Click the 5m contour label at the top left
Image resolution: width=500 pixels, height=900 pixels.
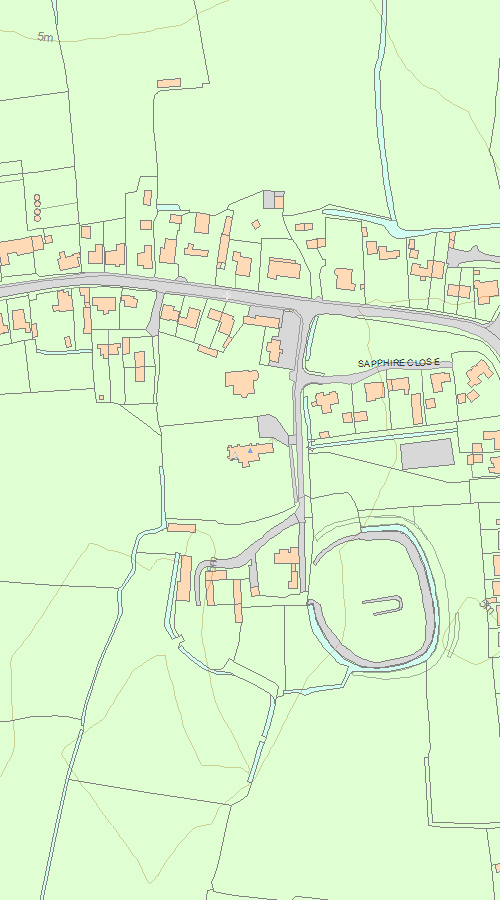(x=45, y=37)
